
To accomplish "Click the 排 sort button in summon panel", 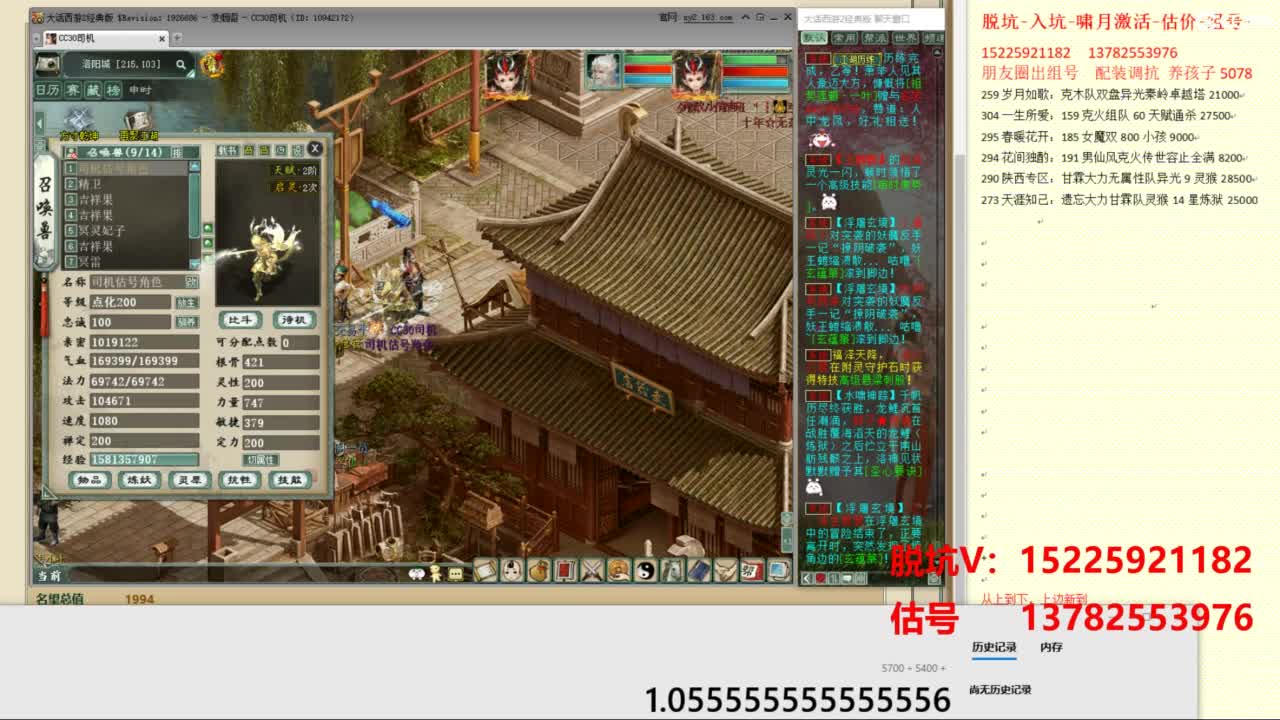I will [x=178, y=152].
